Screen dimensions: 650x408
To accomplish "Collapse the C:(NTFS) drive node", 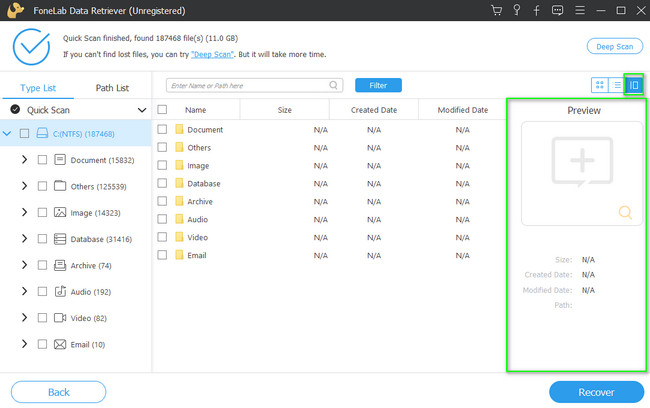I will pyautogui.click(x=7, y=134).
